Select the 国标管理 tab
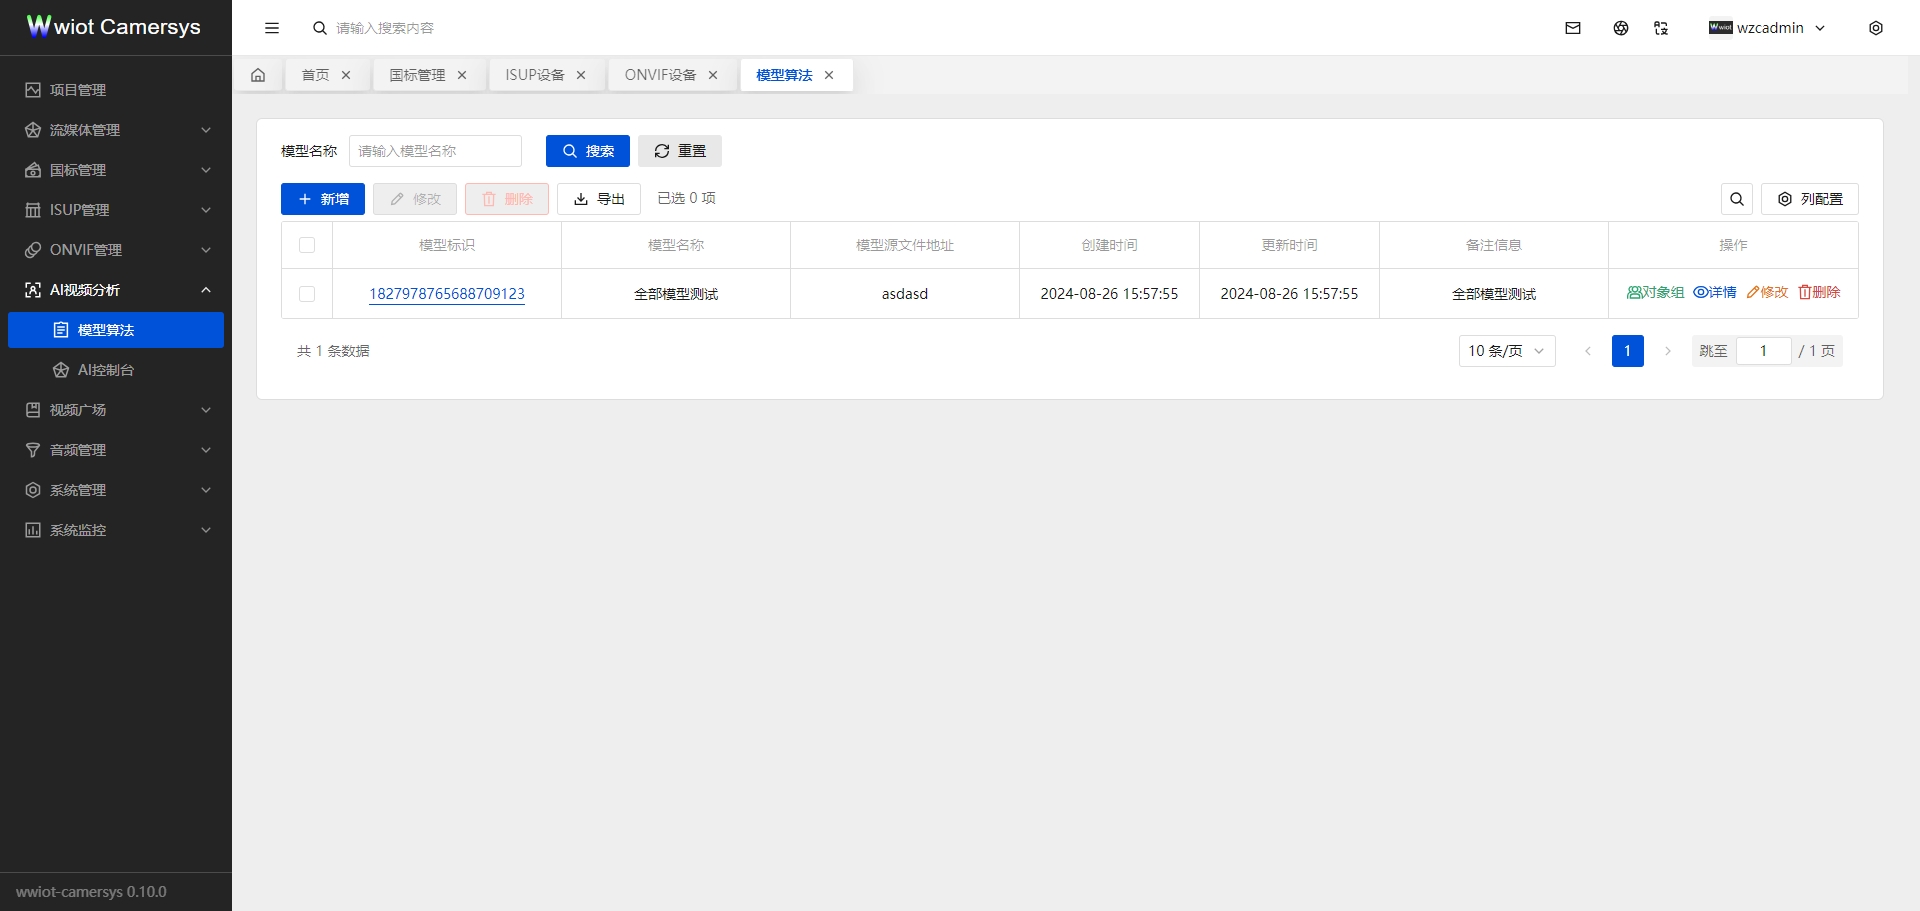1920x911 pixels. point(416,74)
